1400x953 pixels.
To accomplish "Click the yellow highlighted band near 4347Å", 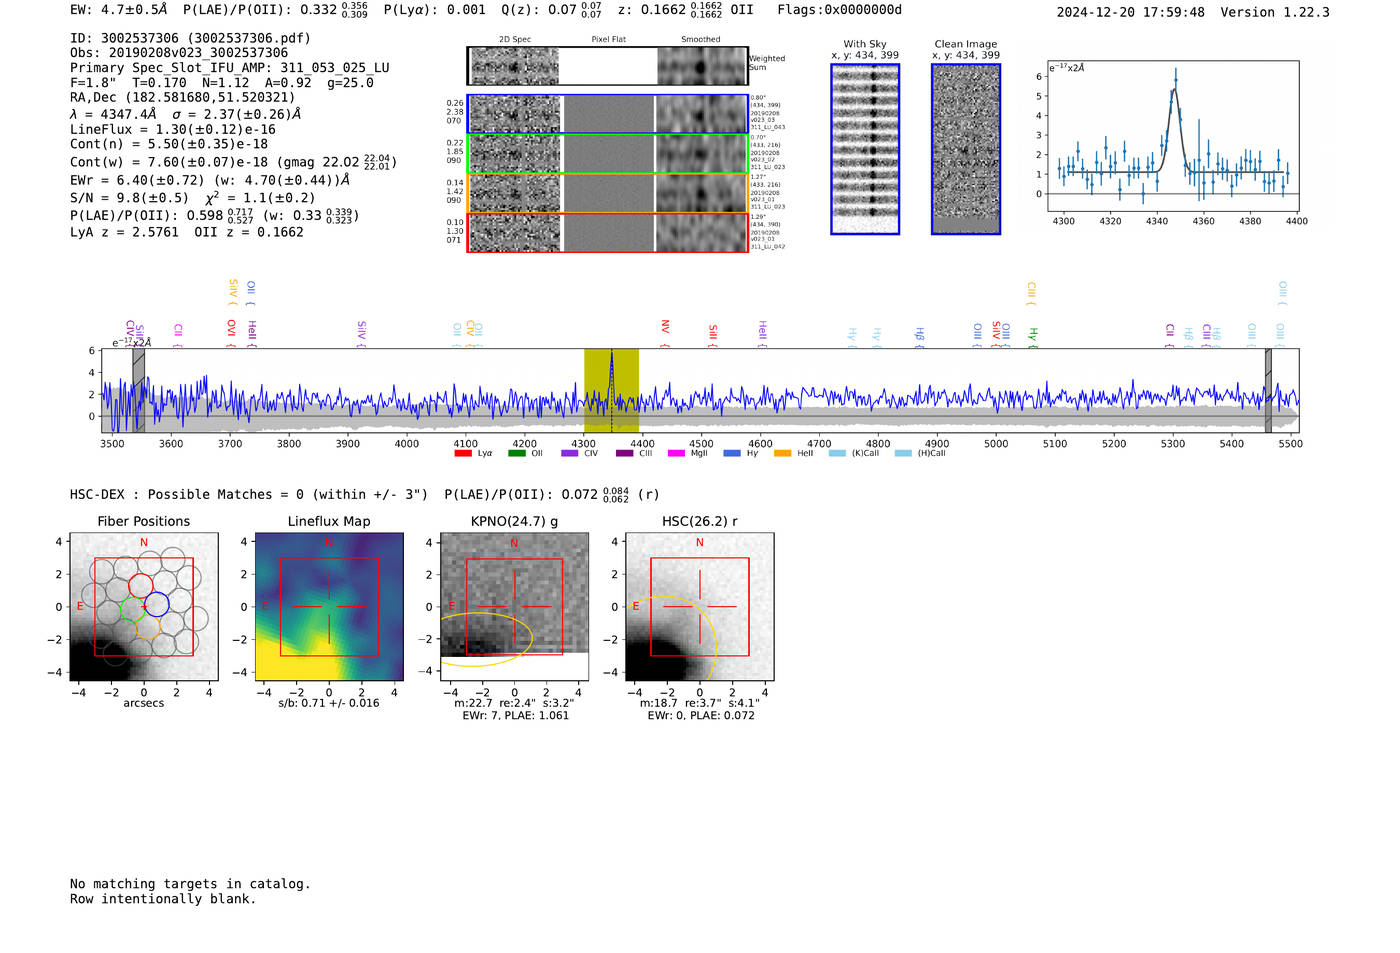I will click(612, 391).
